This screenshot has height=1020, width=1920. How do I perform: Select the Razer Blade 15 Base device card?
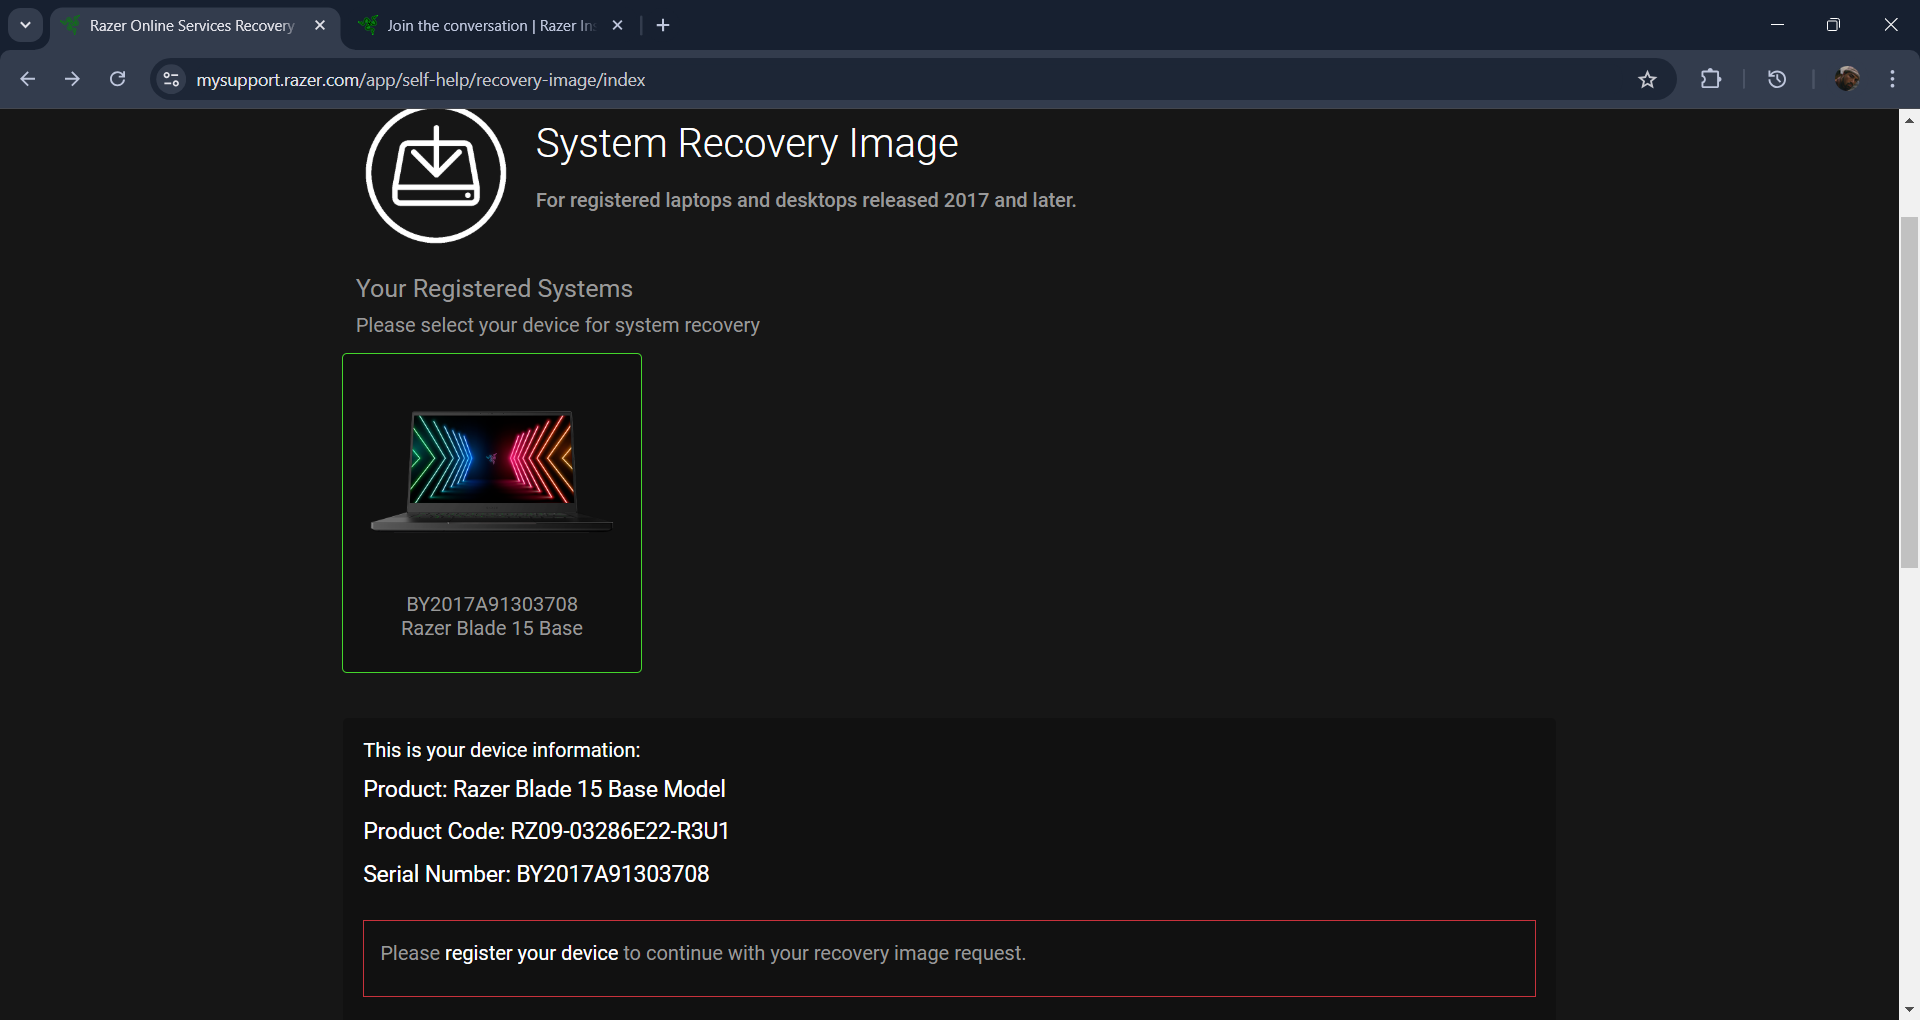coord(492,513)
